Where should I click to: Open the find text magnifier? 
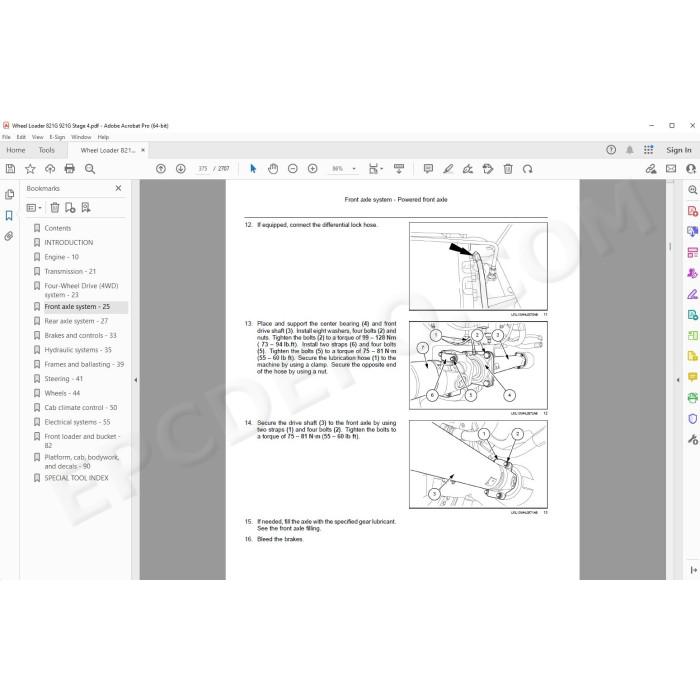90,169
